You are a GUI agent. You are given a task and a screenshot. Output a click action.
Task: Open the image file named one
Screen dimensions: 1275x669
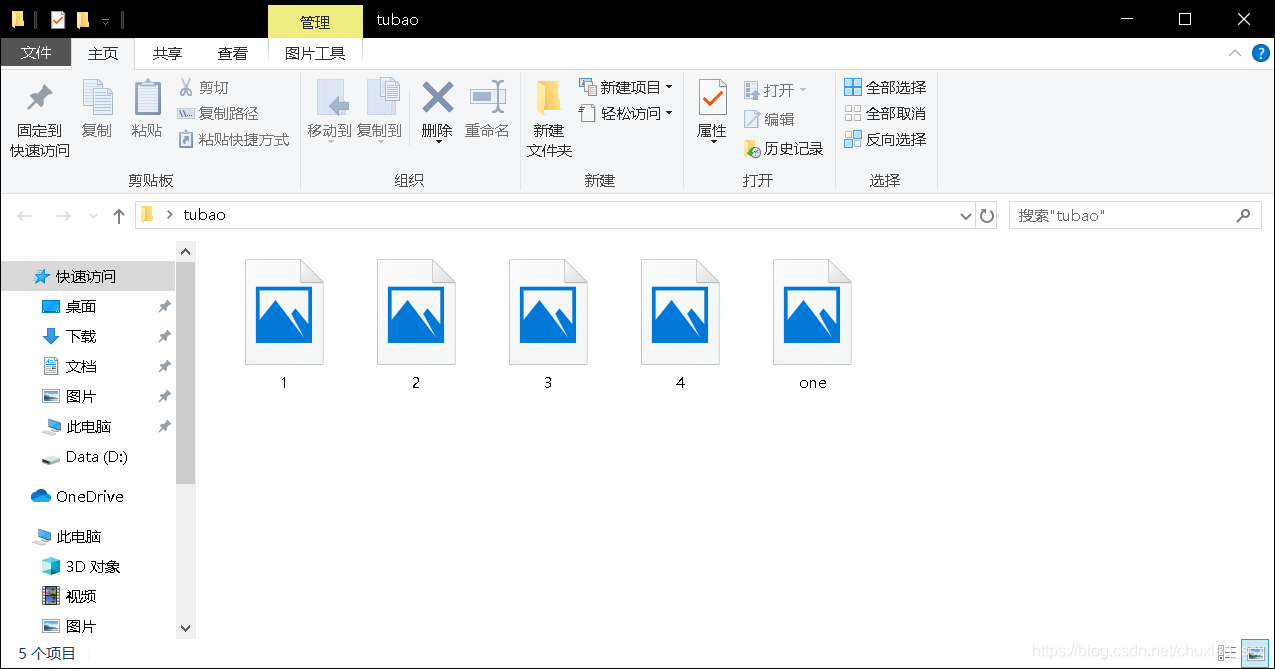pyautogui.click(x=811, y=310)
